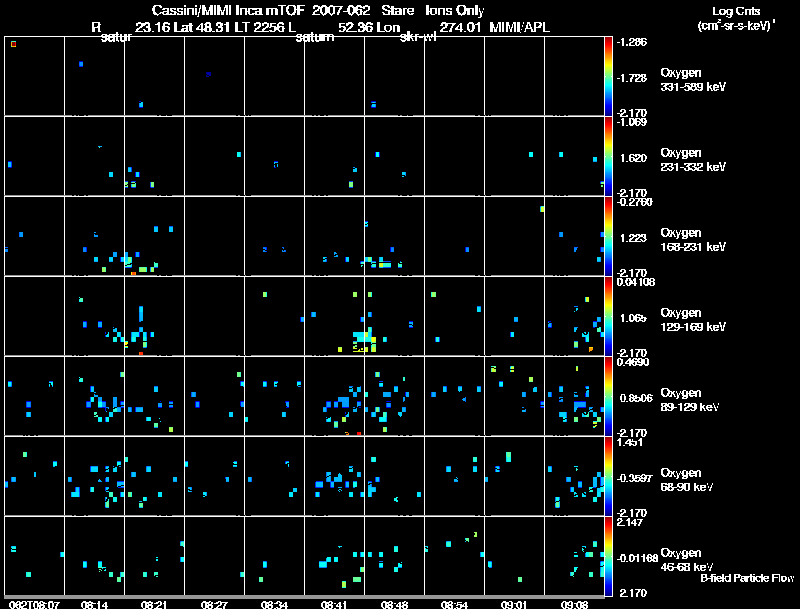The image size is (800, 609).
Task: Click the -0.2760 color scale value
Action: point(635,202)
